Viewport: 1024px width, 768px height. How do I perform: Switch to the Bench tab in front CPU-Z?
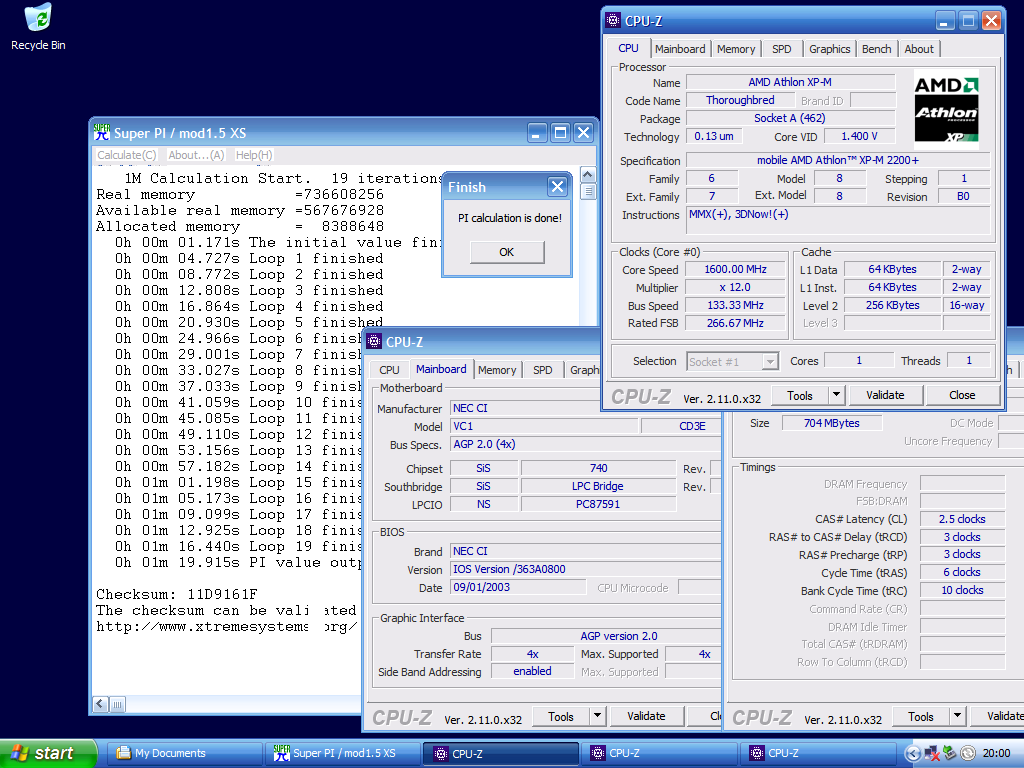(876, 49)
